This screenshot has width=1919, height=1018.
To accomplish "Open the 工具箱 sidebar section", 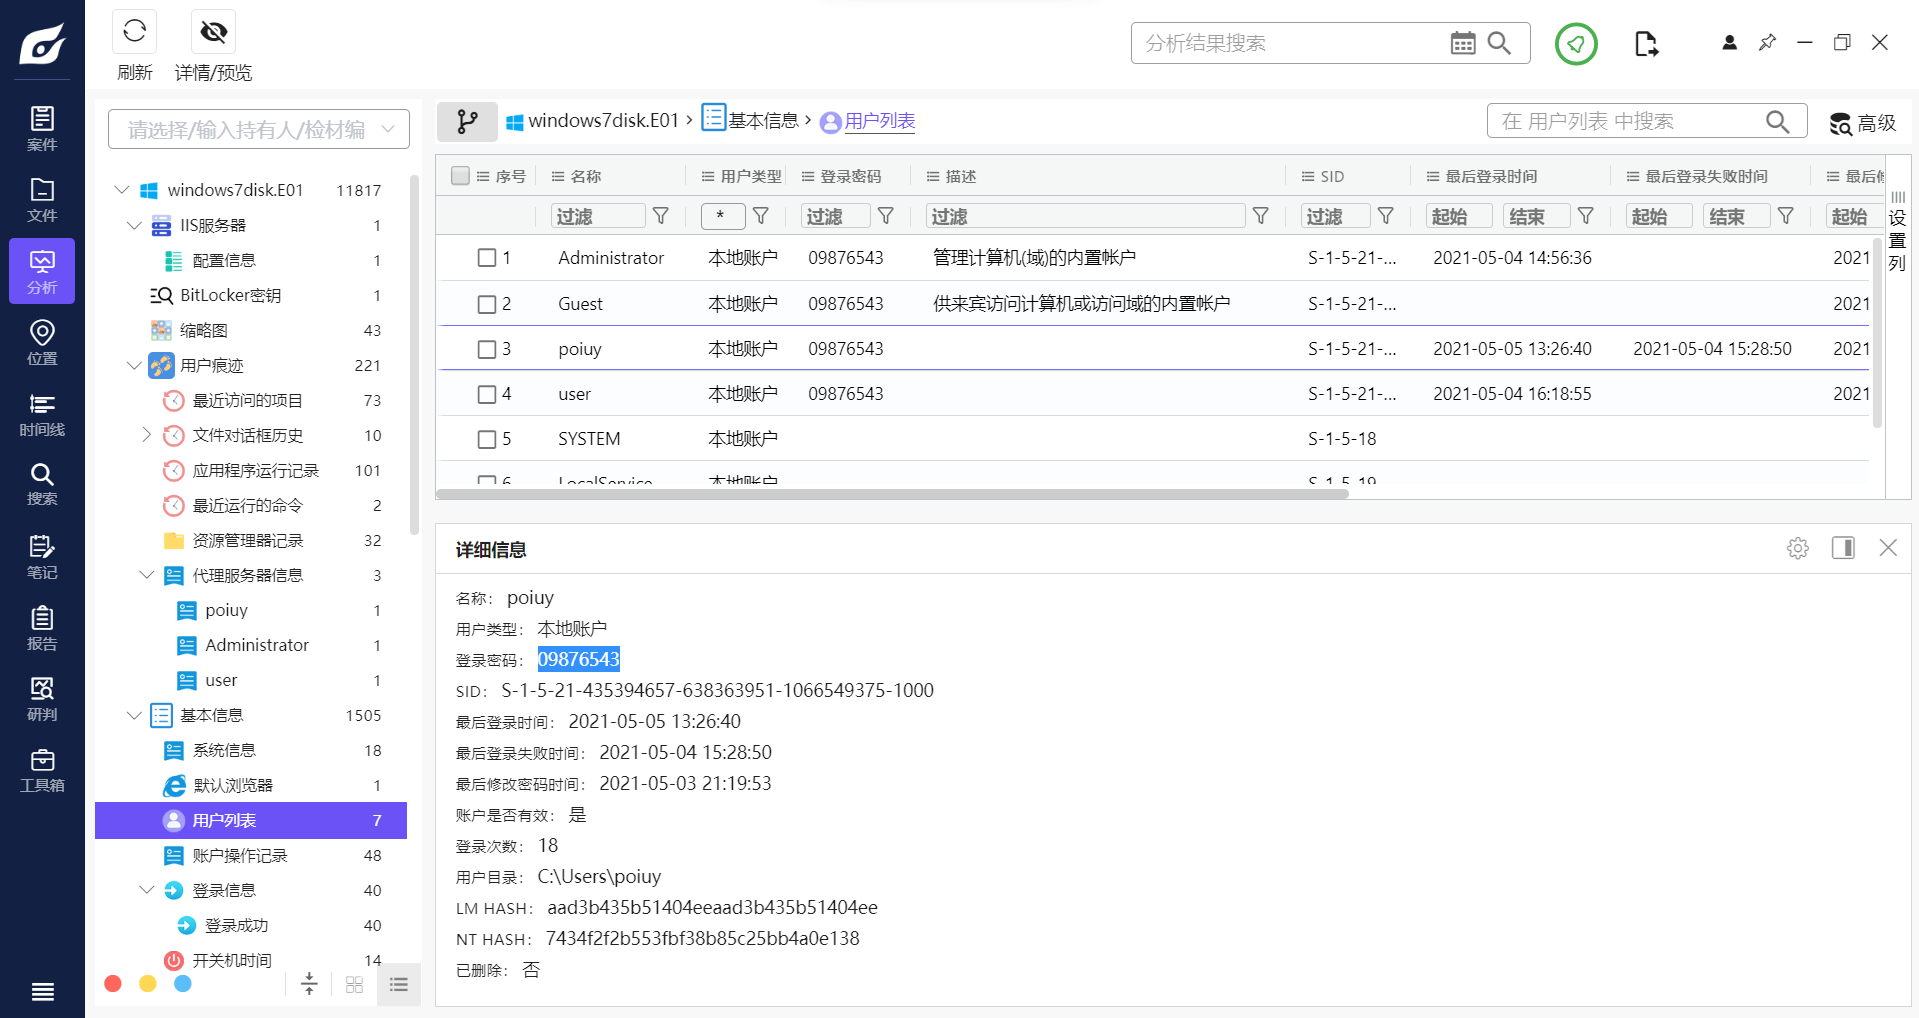I will pyautogui.click(x=42, y=769).
